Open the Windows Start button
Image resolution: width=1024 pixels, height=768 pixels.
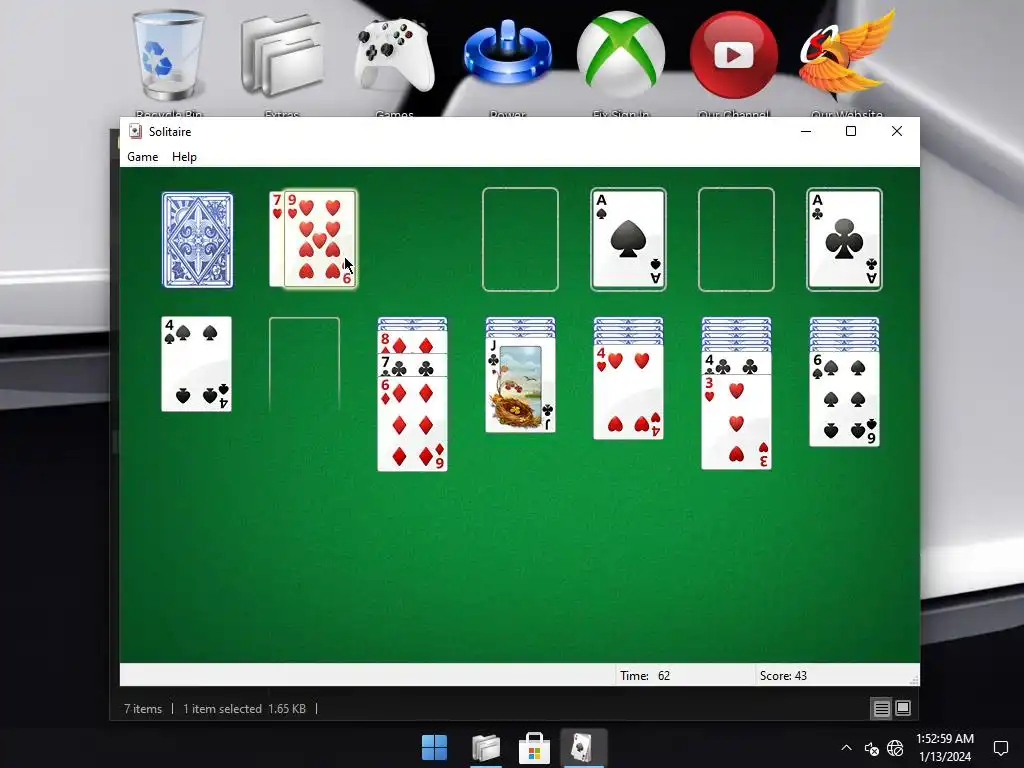coord(434,748)
